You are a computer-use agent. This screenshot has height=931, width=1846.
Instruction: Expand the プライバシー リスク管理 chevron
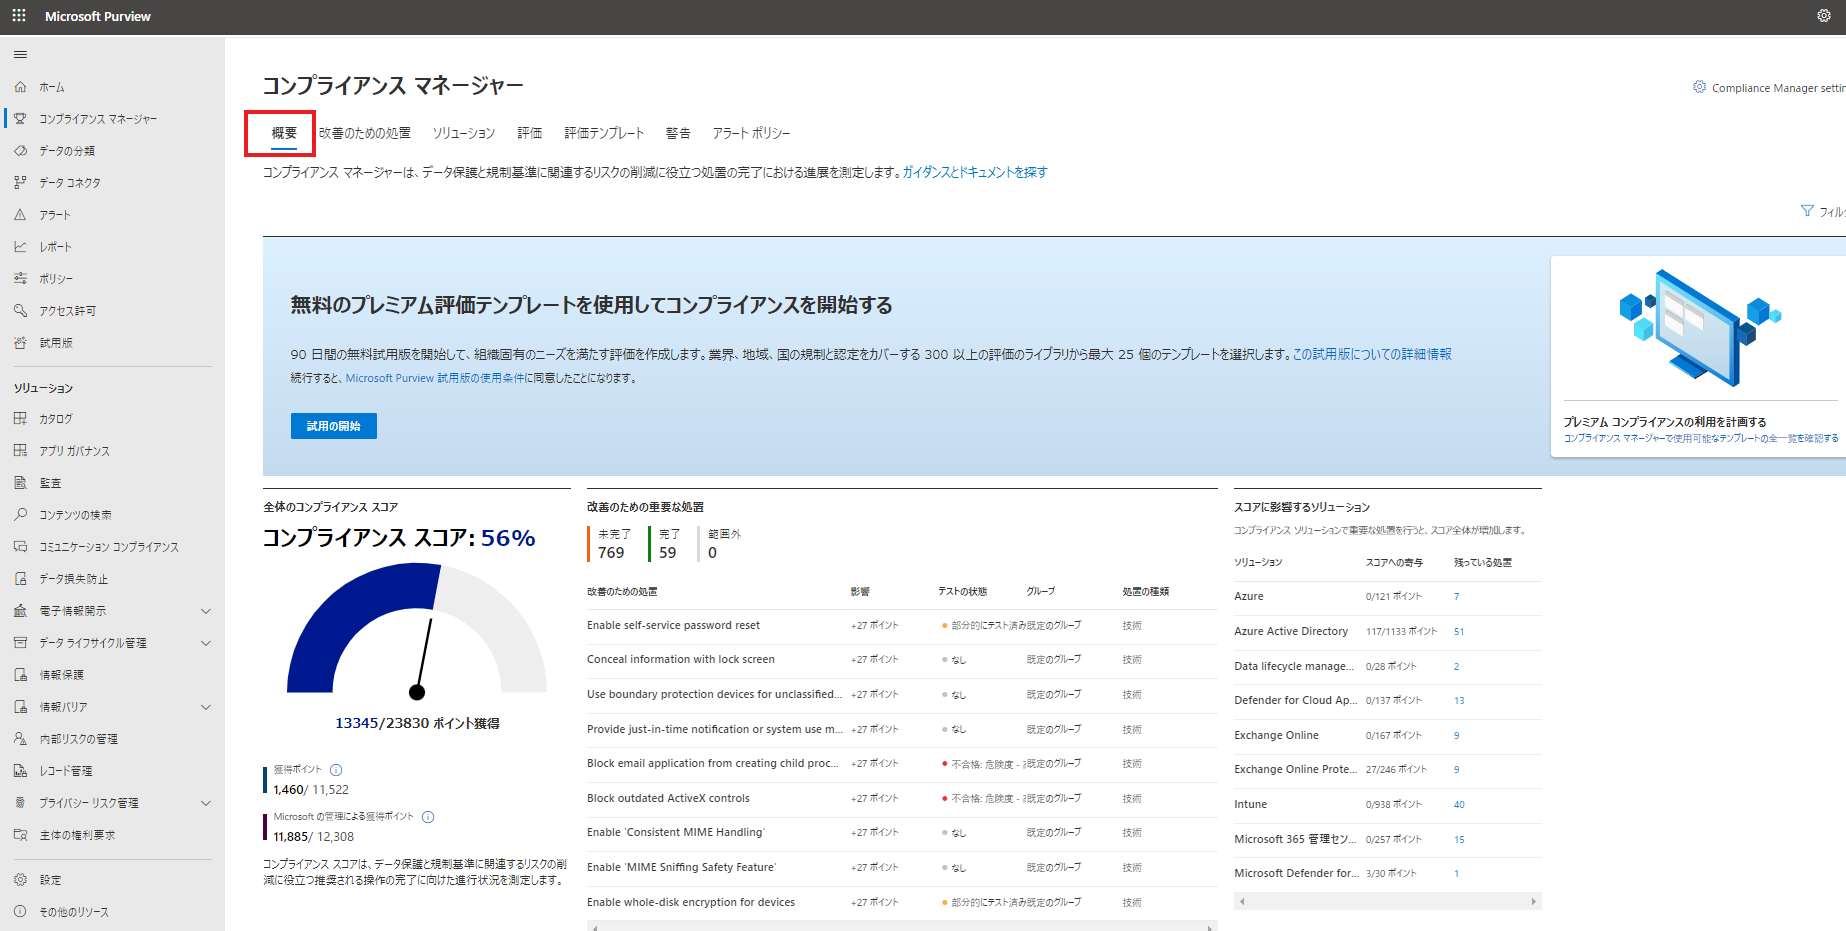point(206,803)
